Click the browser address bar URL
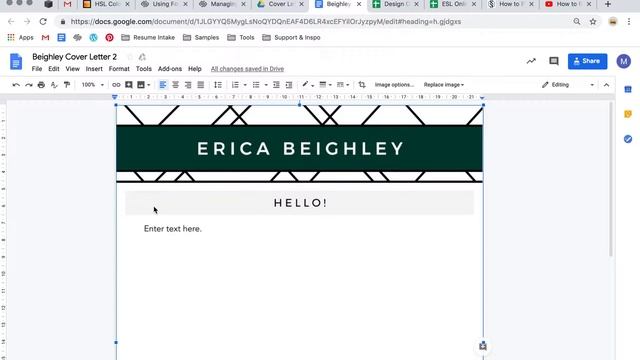The image size is (640, 360). pos(266,22)
